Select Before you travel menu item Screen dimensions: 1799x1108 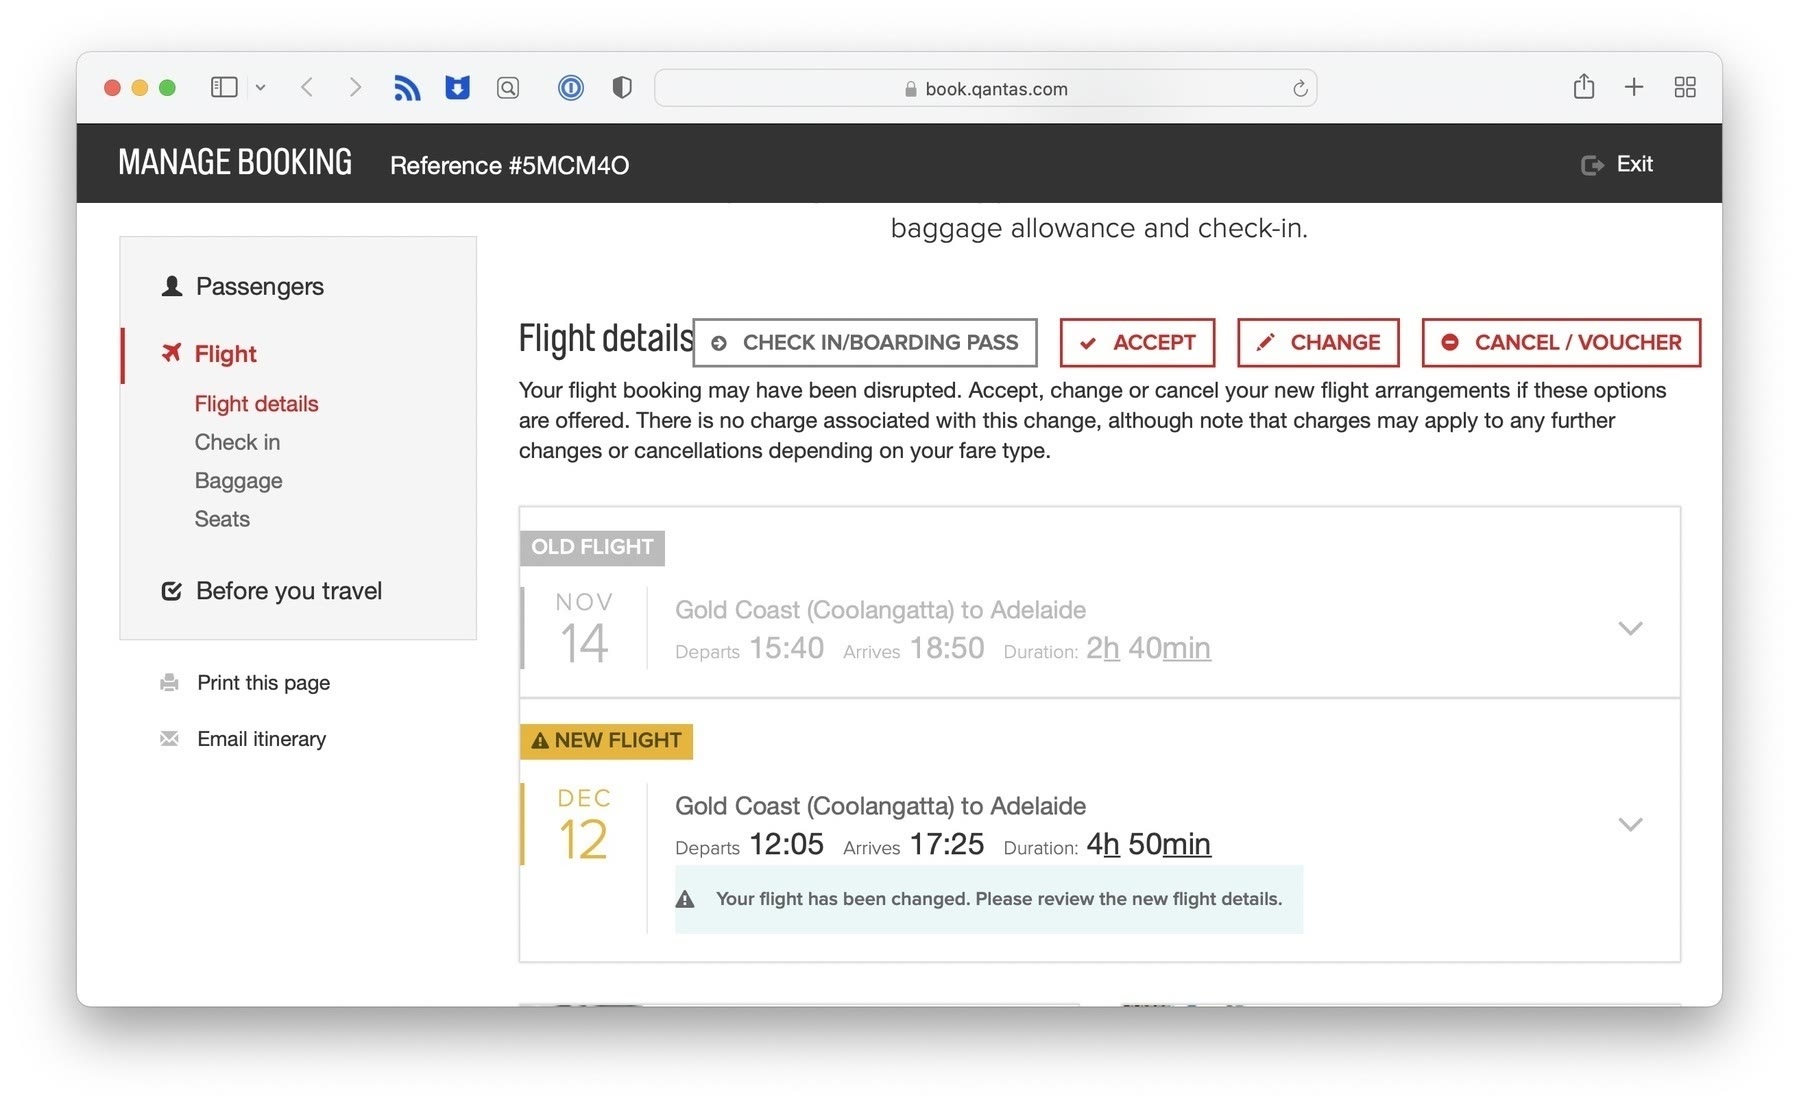[288, 591]
